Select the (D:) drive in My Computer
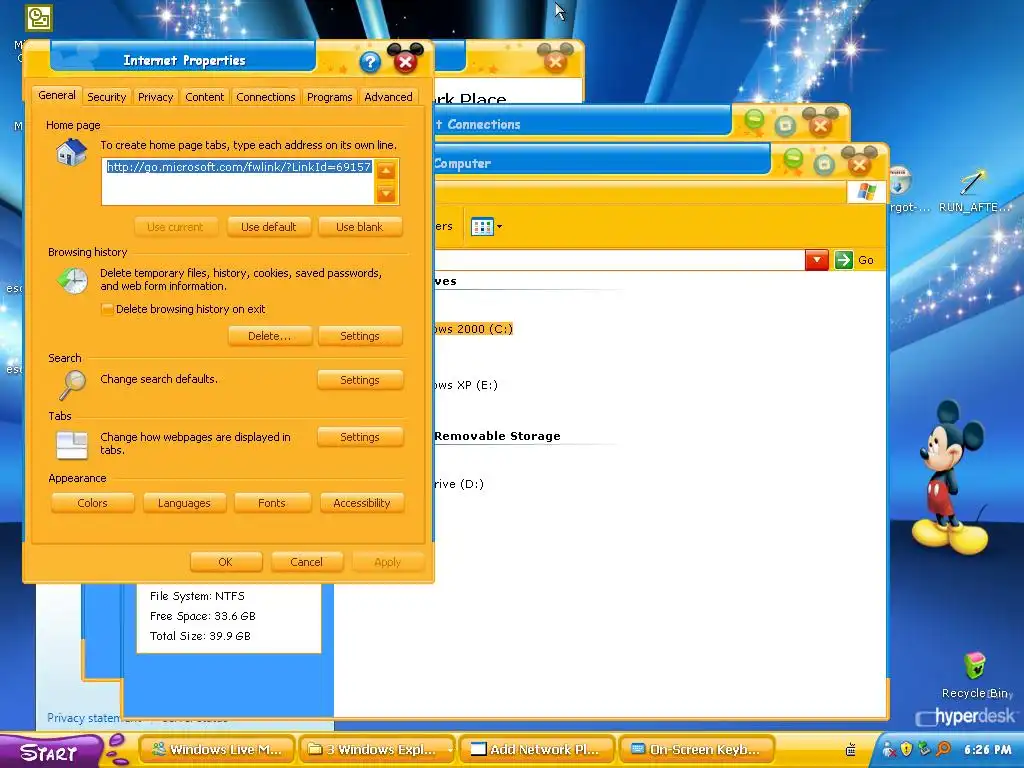 tap(460, 484)
